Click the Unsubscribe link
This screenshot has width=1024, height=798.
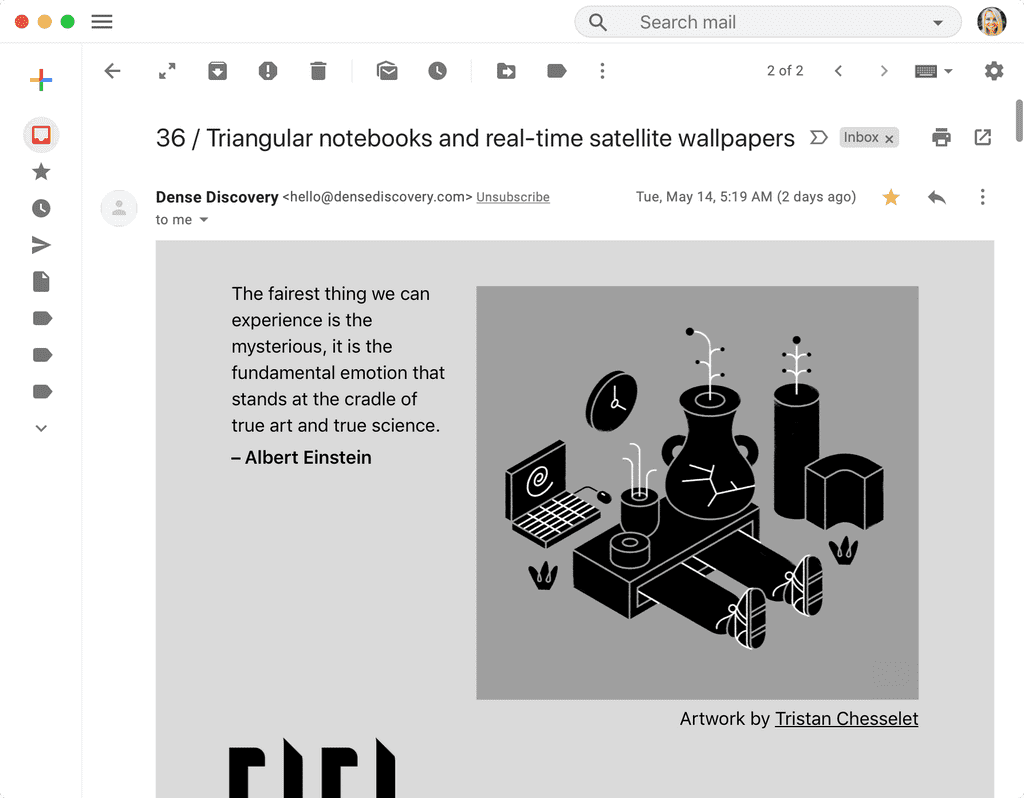[x=513, y=197]
